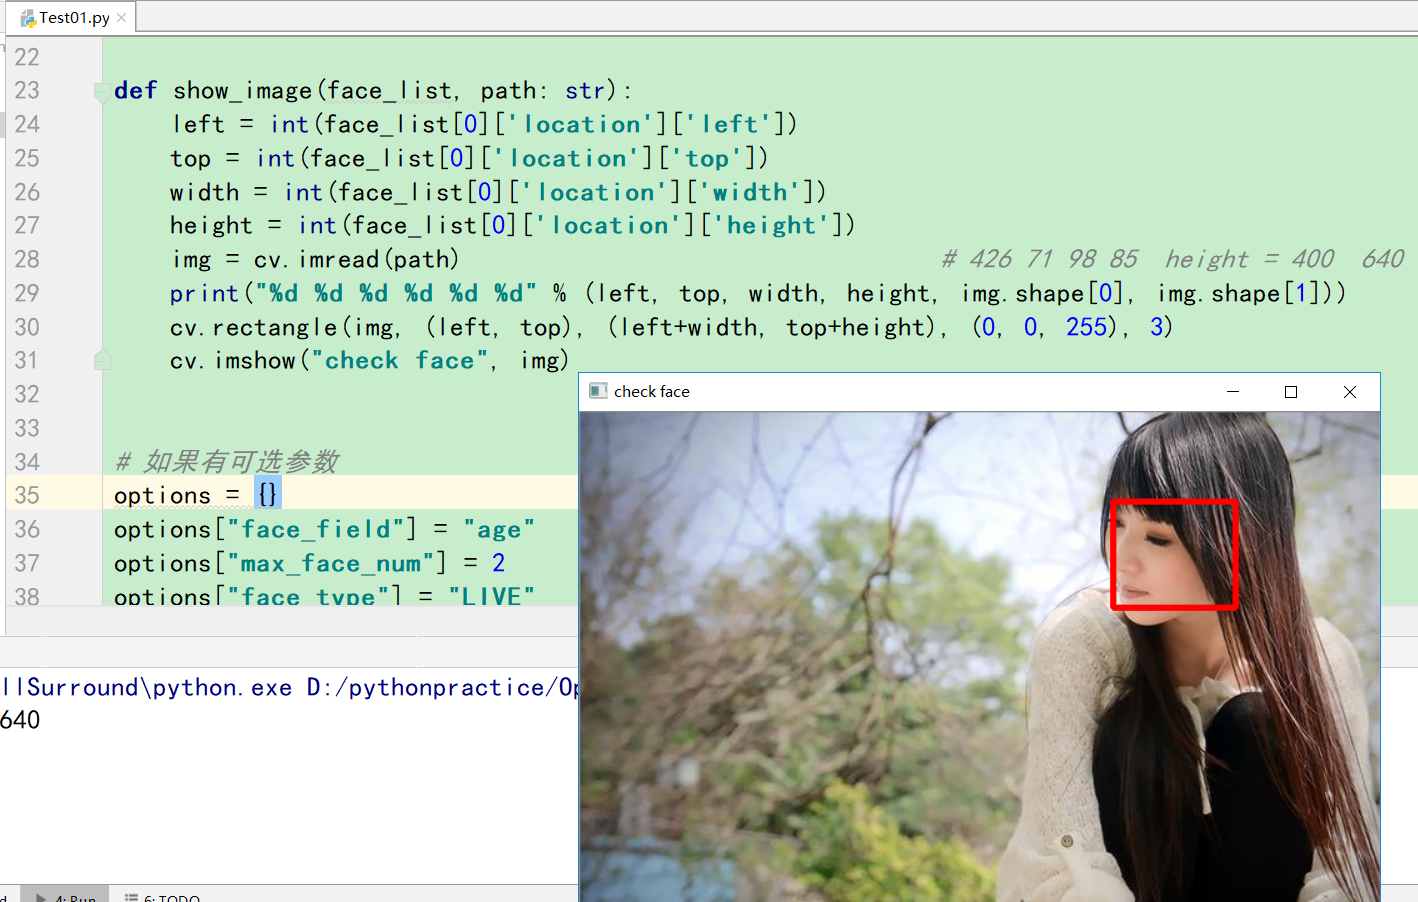Click options["face_type"] = "LIVE" line

pos(324,596)
